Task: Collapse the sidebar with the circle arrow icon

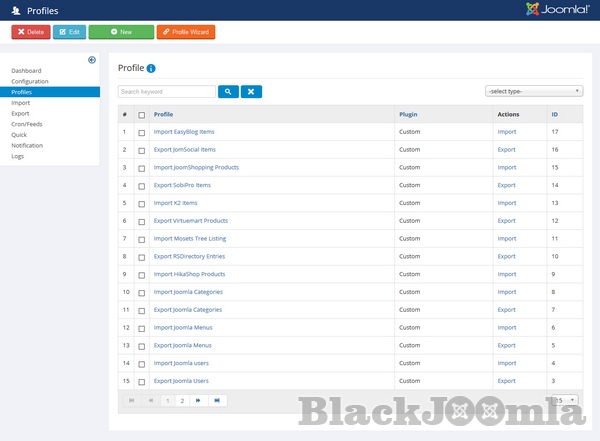Action: click(92, 60)
